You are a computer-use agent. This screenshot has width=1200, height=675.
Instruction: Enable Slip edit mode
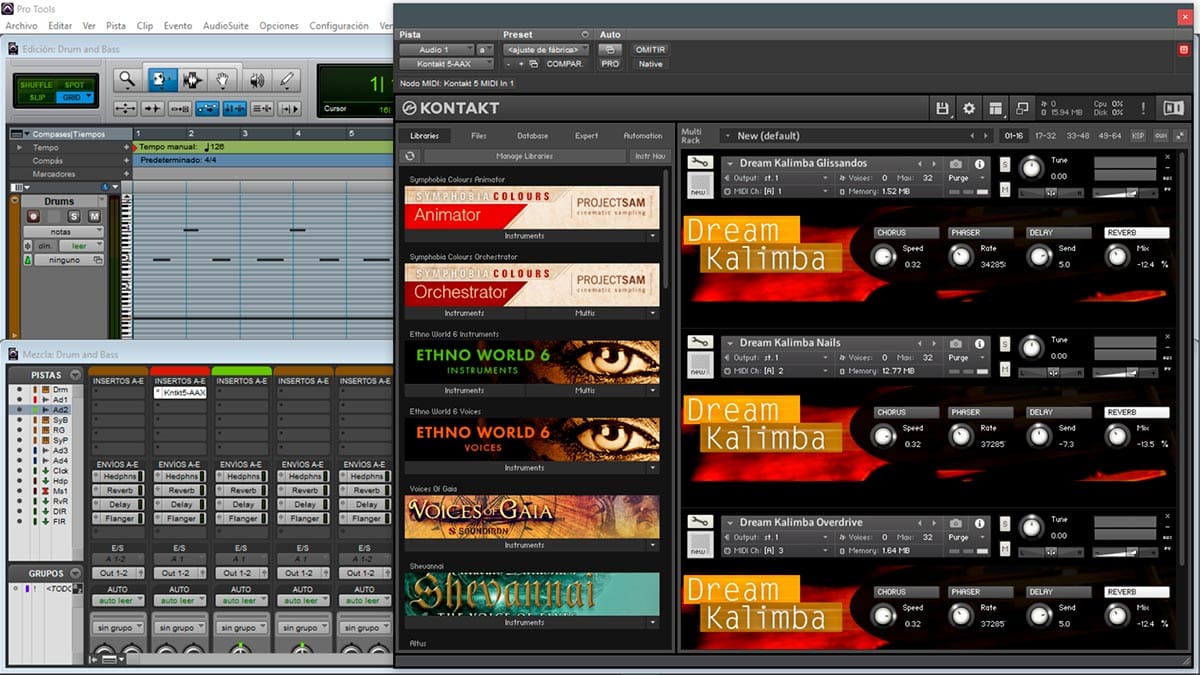tap(37, 97)
